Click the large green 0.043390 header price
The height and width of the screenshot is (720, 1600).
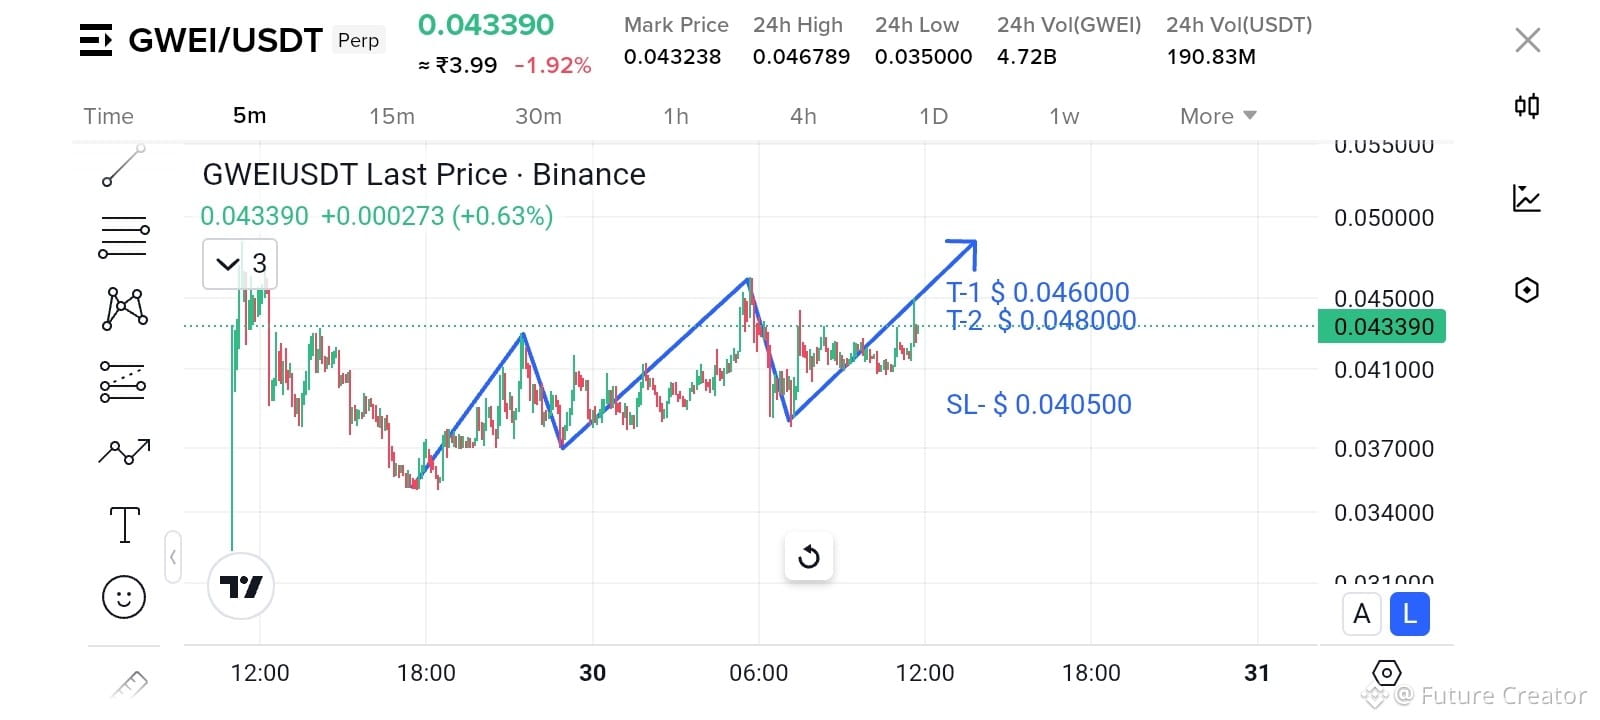(486, 25)
